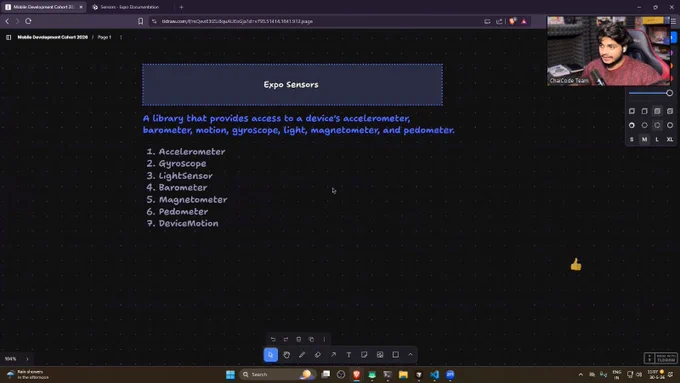Select the Arrow tool
Image resolution: width=680 pixels, height=383 pixels.
(x=333, y=355)
